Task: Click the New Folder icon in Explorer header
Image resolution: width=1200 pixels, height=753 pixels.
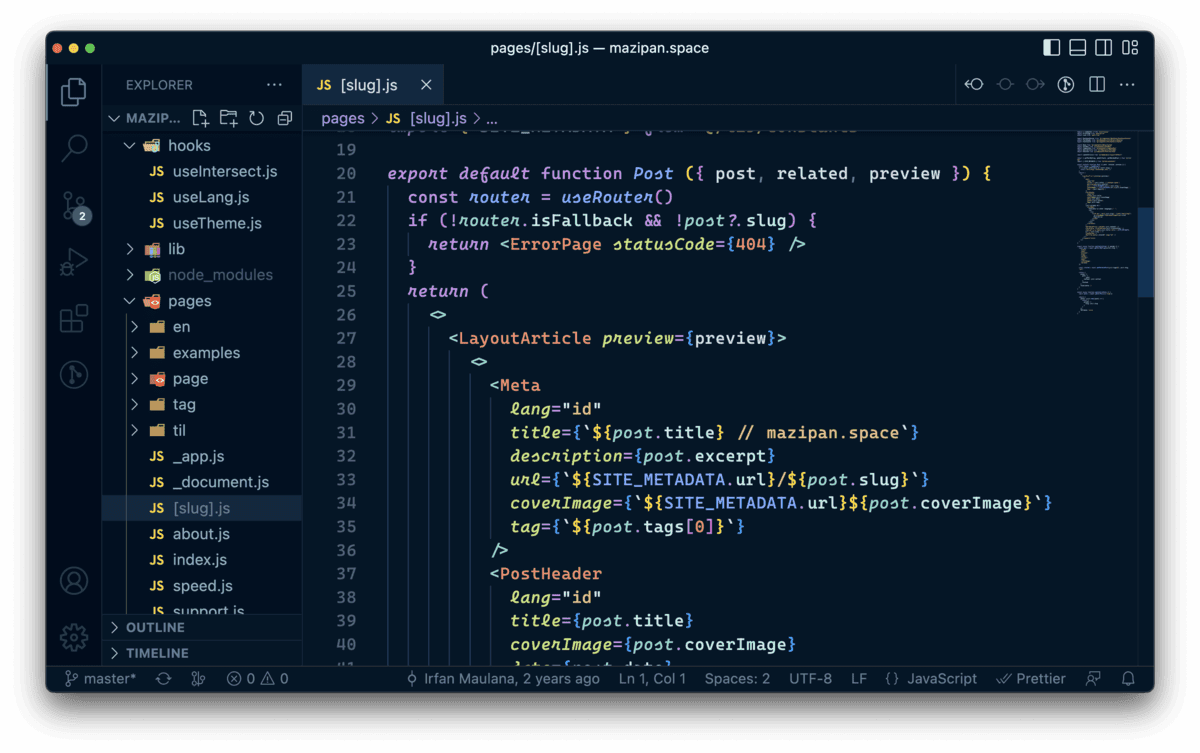Action: tap(228, 118)
